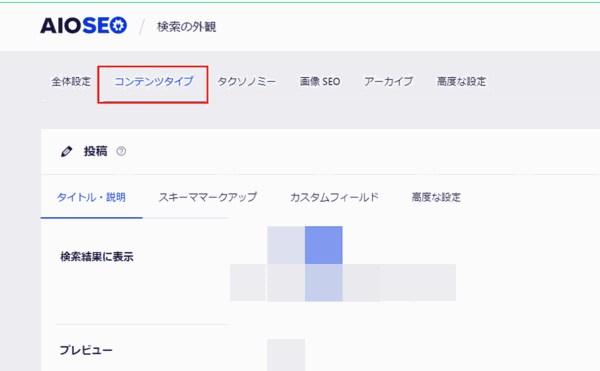Open the カスタムフィールド sub-tab
The width and height of the screenshot is (600, 371).
[x=334, y=197]
